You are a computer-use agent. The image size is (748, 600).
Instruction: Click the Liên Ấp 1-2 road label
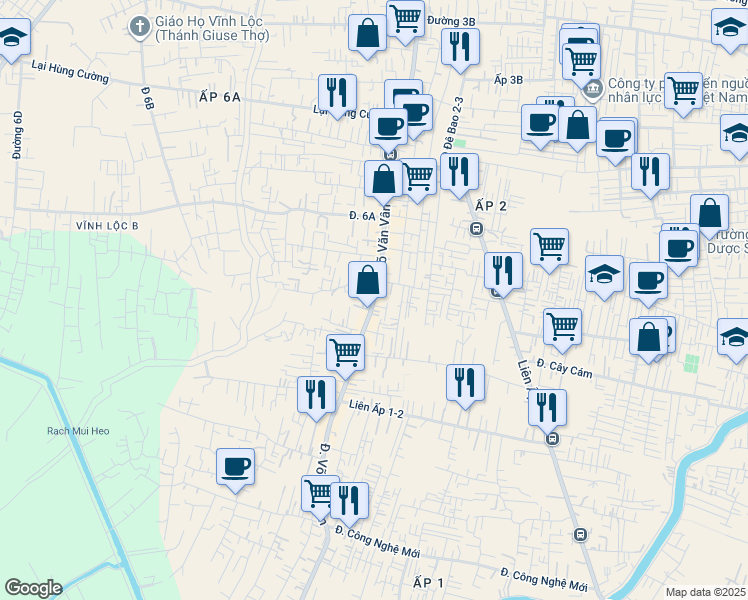[x=376, y=409]
